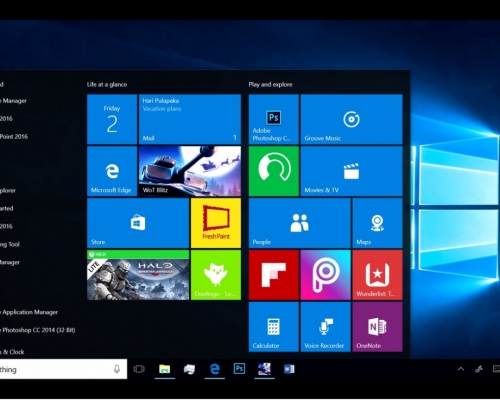Open the '& Clock' app list entry

pos(12,352)
